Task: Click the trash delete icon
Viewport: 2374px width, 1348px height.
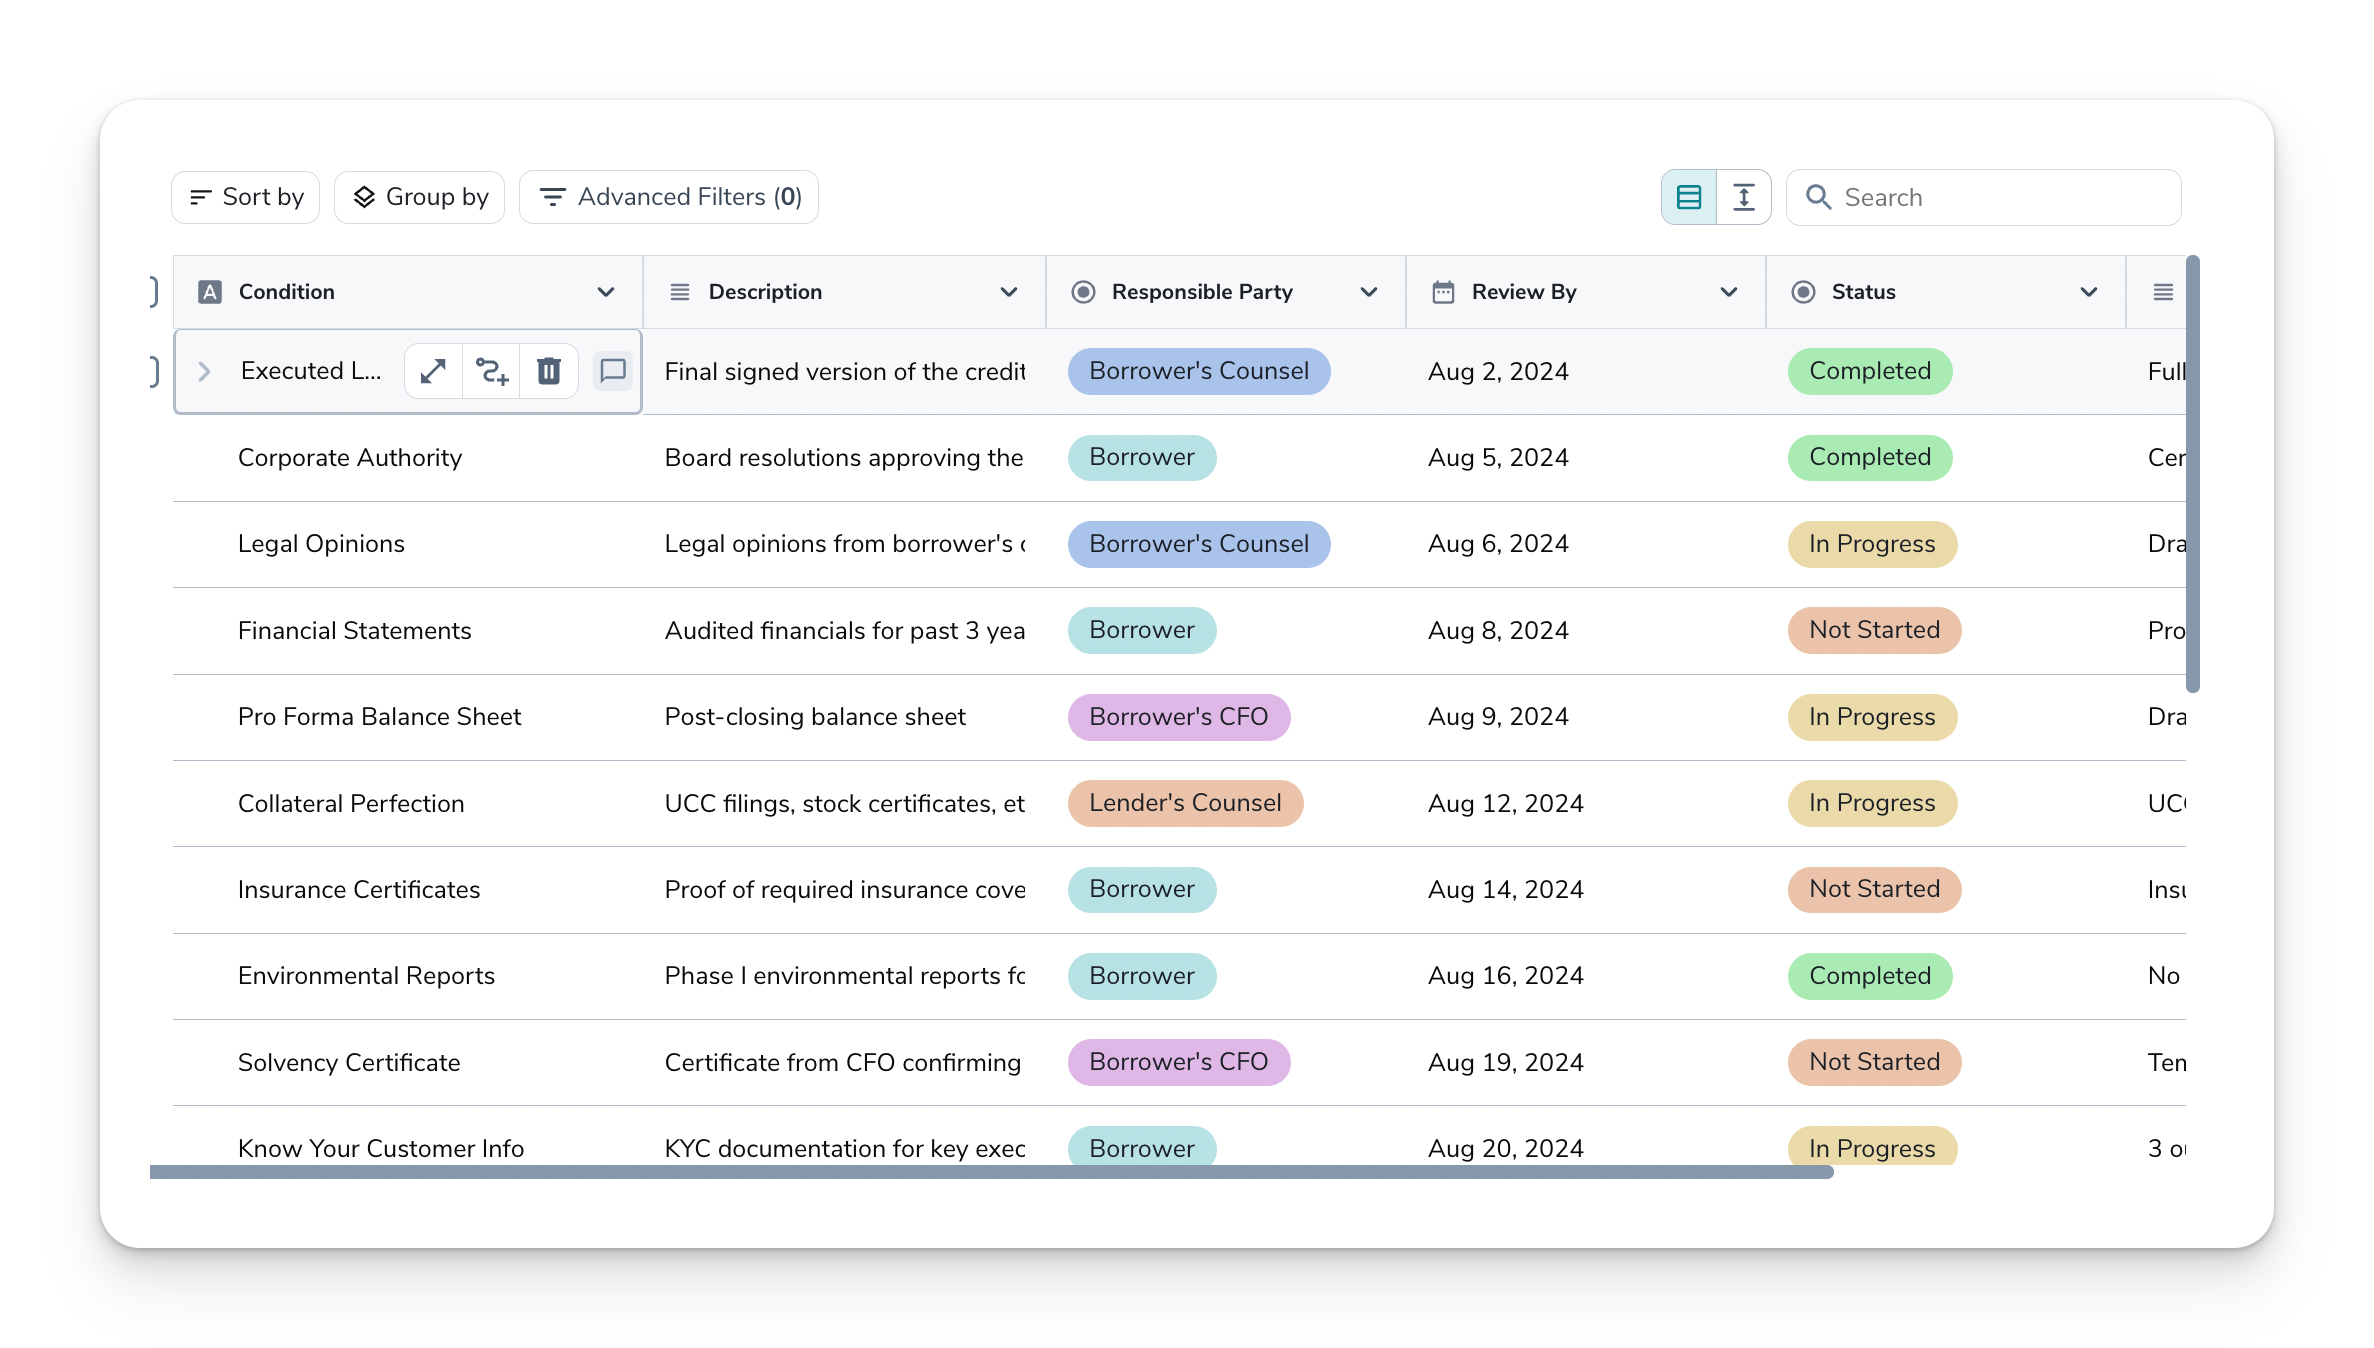Action: click(x=549, y=371)
